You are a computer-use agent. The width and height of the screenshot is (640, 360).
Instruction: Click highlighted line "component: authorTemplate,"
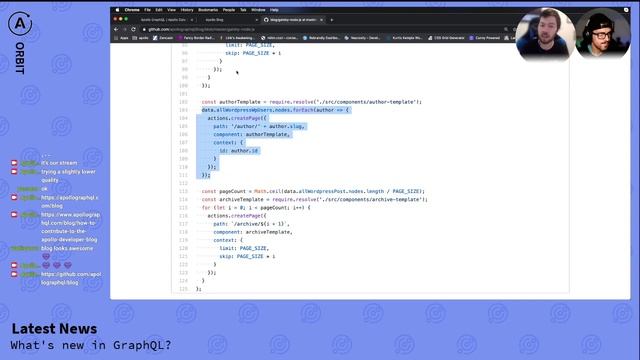point(251,134)
